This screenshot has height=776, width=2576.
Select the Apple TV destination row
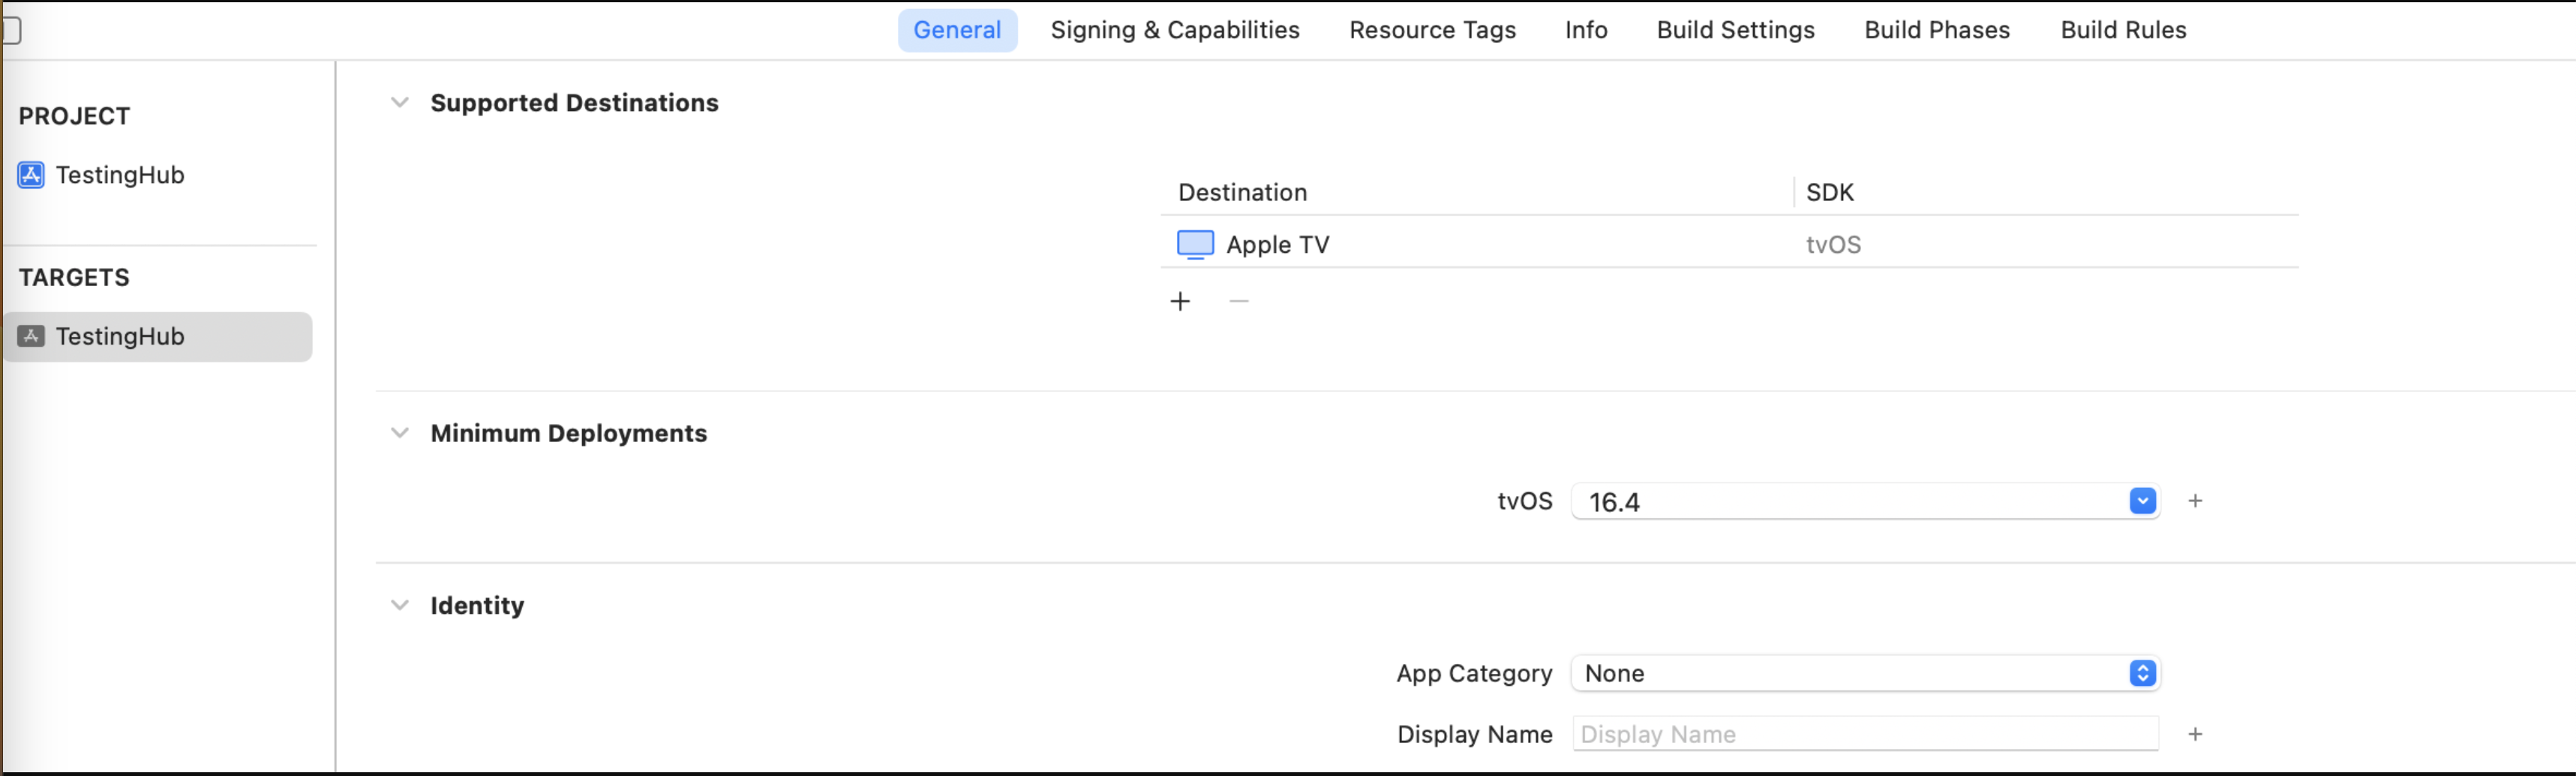1500,244
